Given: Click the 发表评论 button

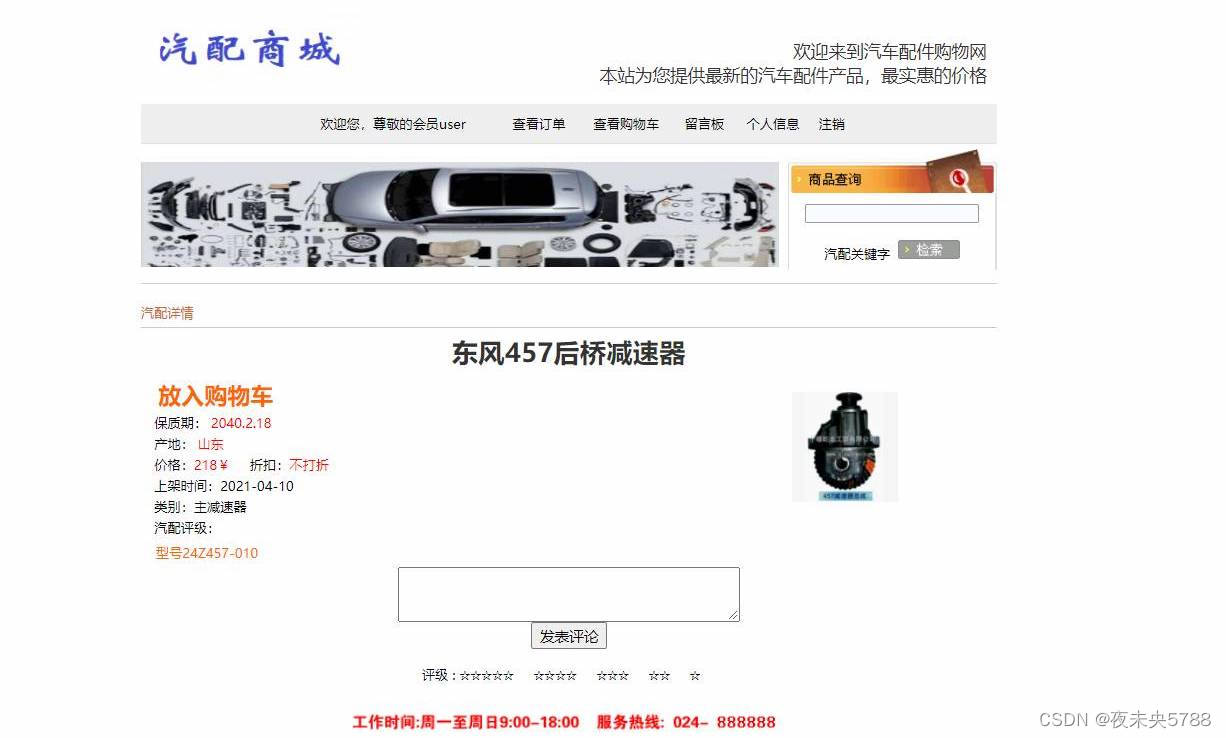Looking at the screenshot, I should click(569, 636).
